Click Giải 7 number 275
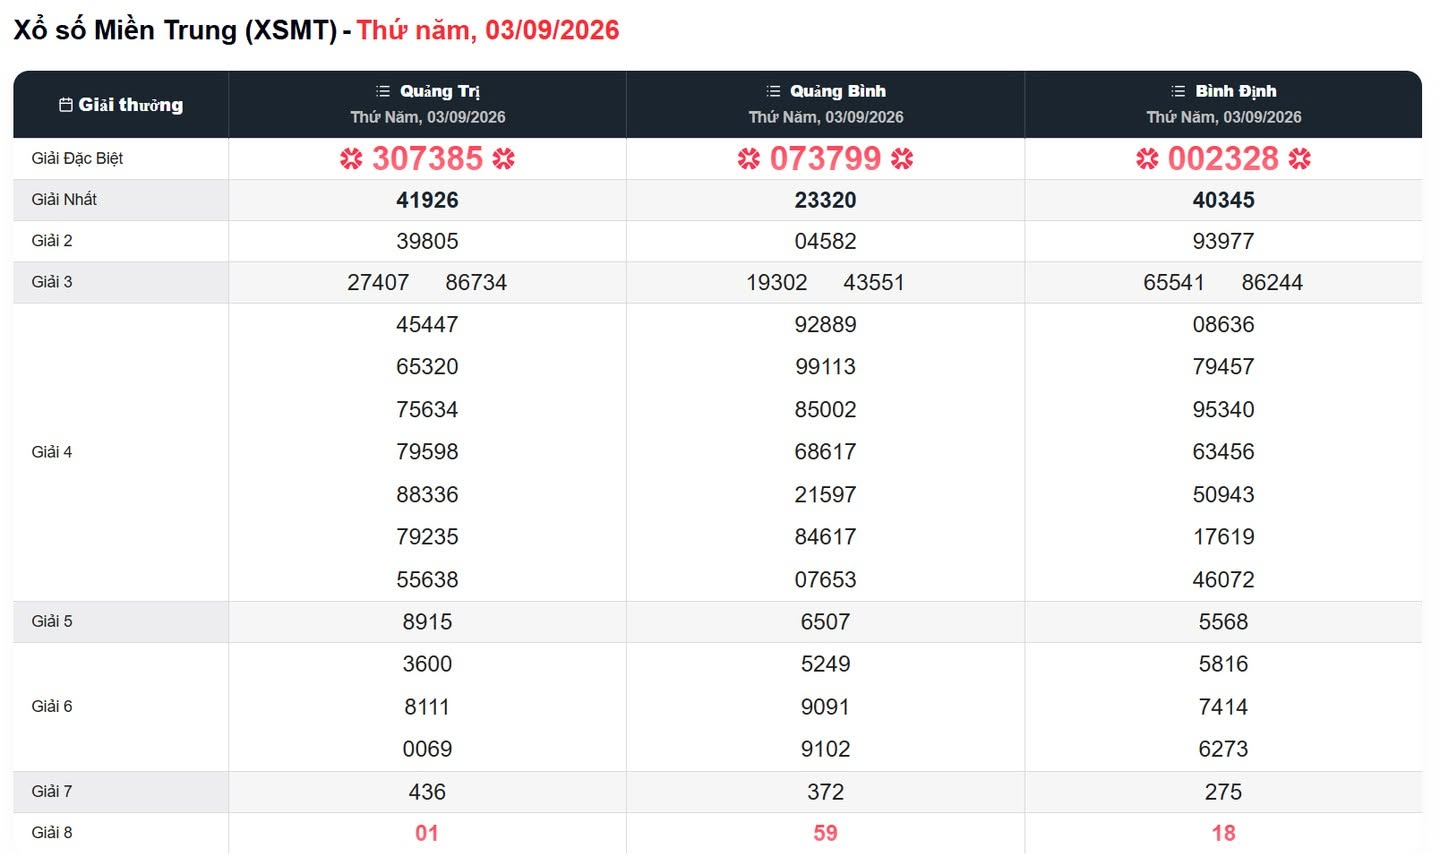1440x865 pixels. (1223, 792)
